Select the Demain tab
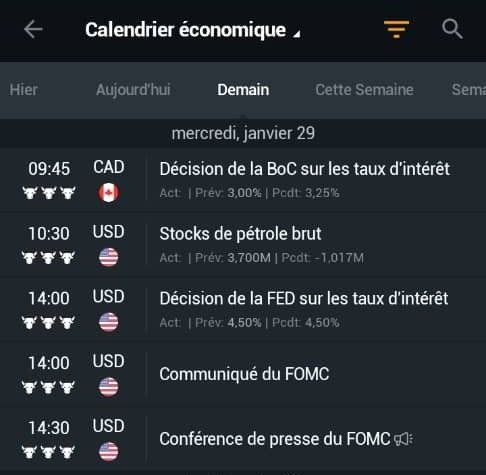The image size is (486, 475). pyautogui.click(x=243, y=90)
